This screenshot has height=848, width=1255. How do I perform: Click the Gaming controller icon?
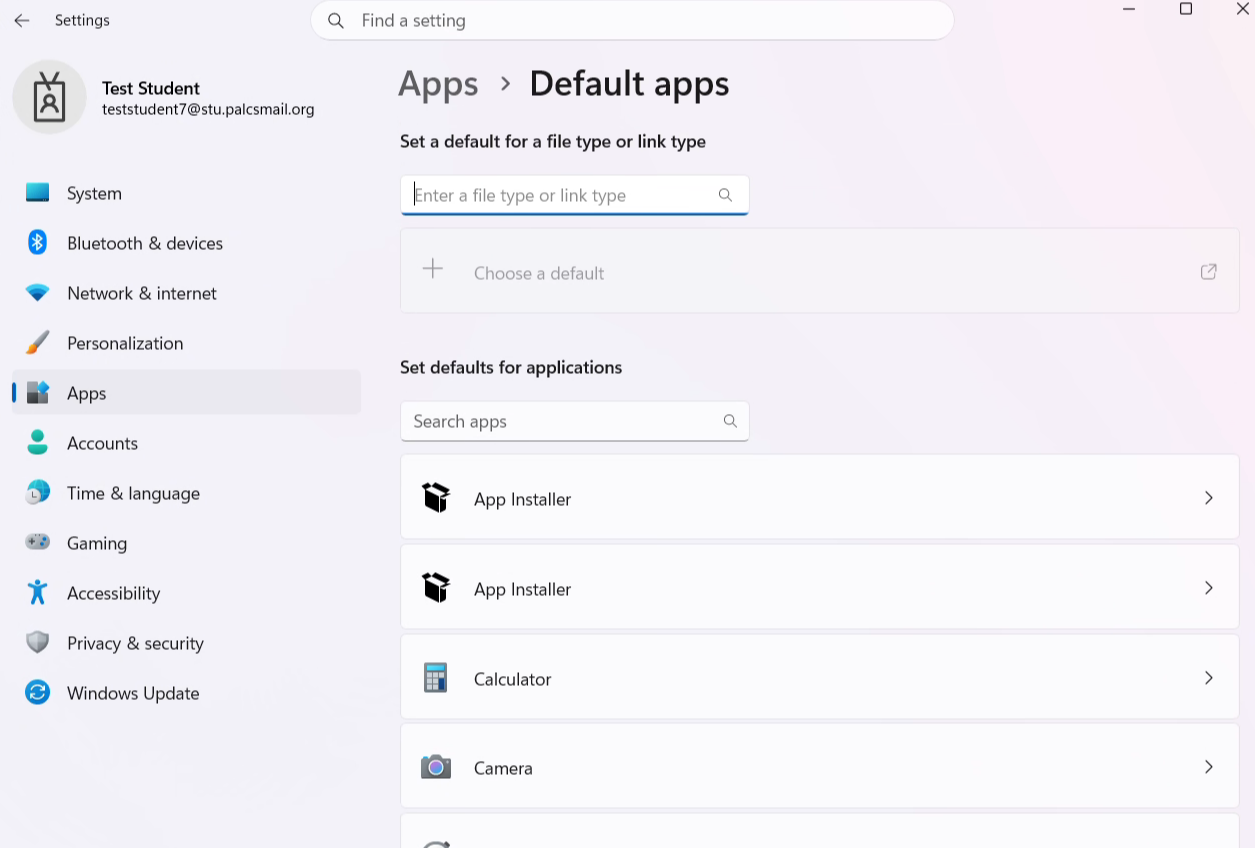pos(38,543)
